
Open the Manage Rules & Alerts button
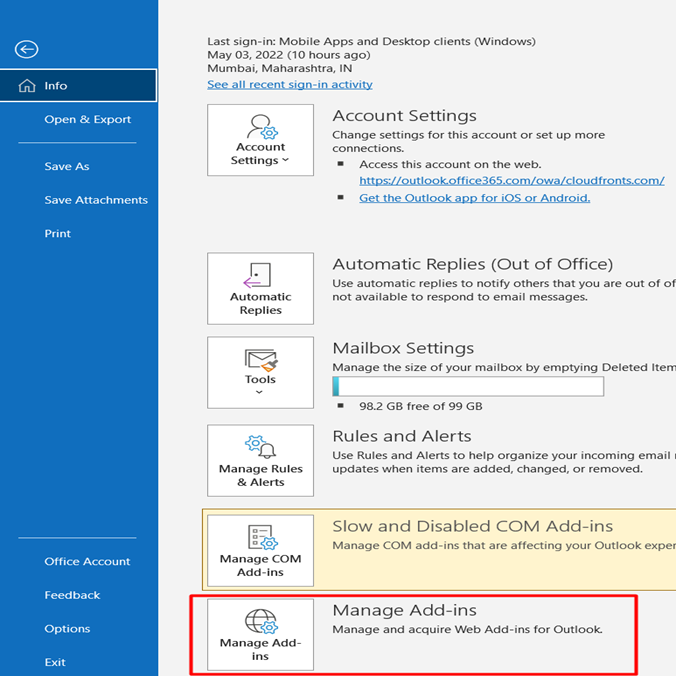[260, 460]
